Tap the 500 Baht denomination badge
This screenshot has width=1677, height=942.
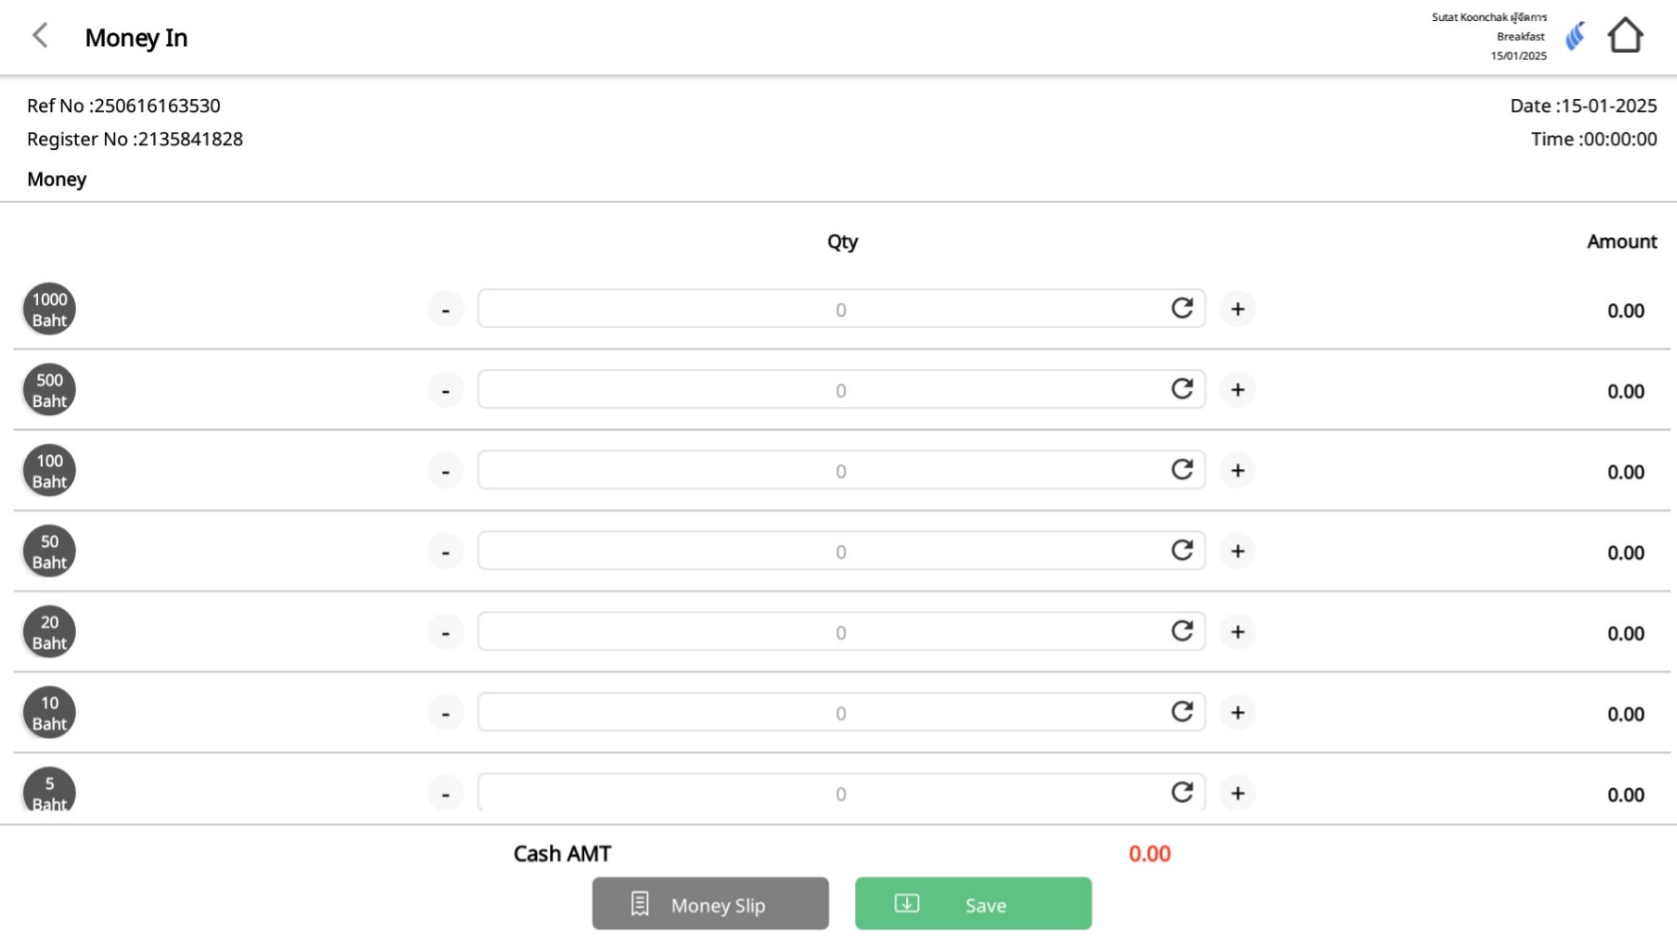click(49, 390)
